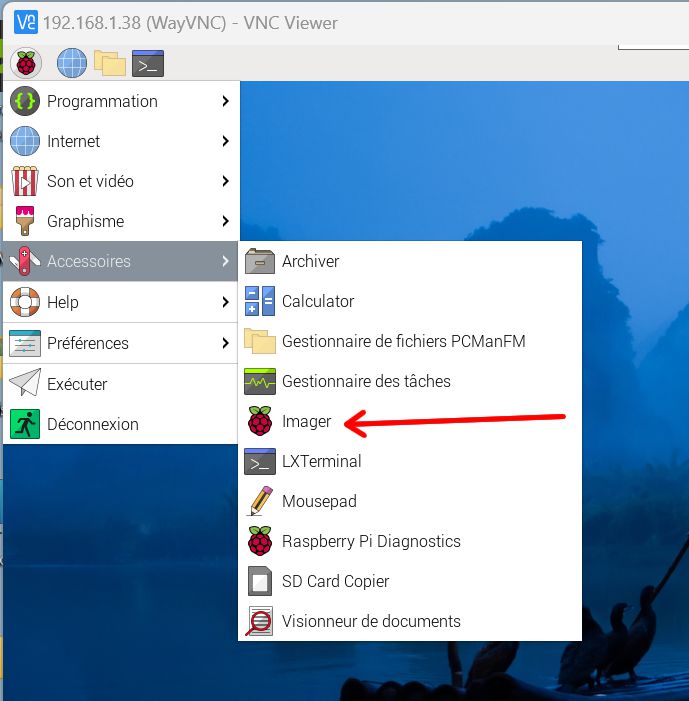Click the Son et vidéo popcorn icon
The height and width of the screenshot is (701, 689).
click(25, 181)
